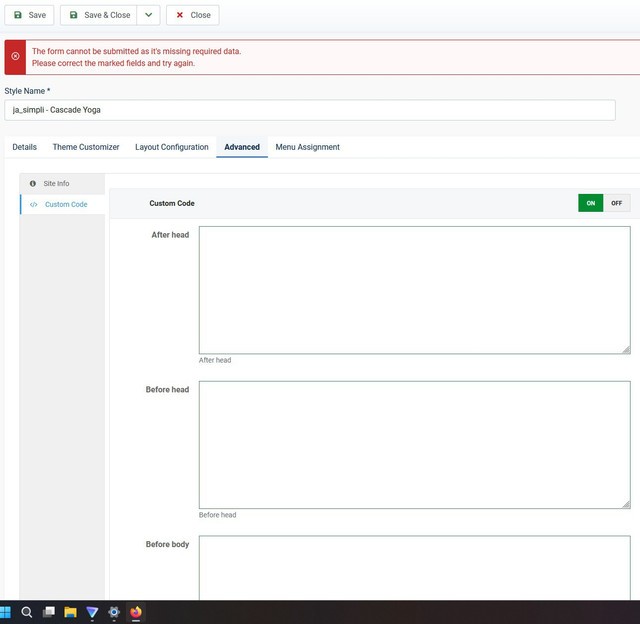
Task: Open File Explorer from the taskbar
Action: [70, 612]
